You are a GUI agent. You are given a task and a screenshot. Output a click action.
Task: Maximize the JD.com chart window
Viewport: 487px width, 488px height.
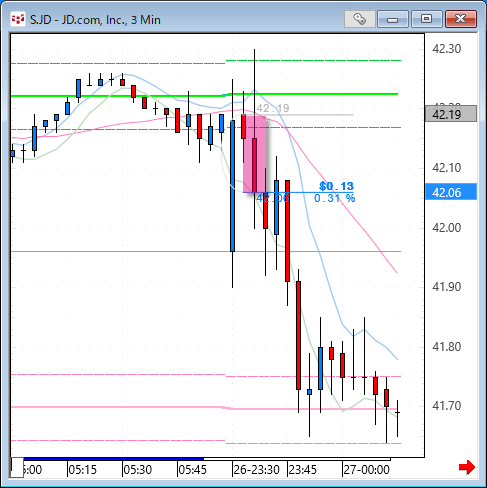coord(426,19)
